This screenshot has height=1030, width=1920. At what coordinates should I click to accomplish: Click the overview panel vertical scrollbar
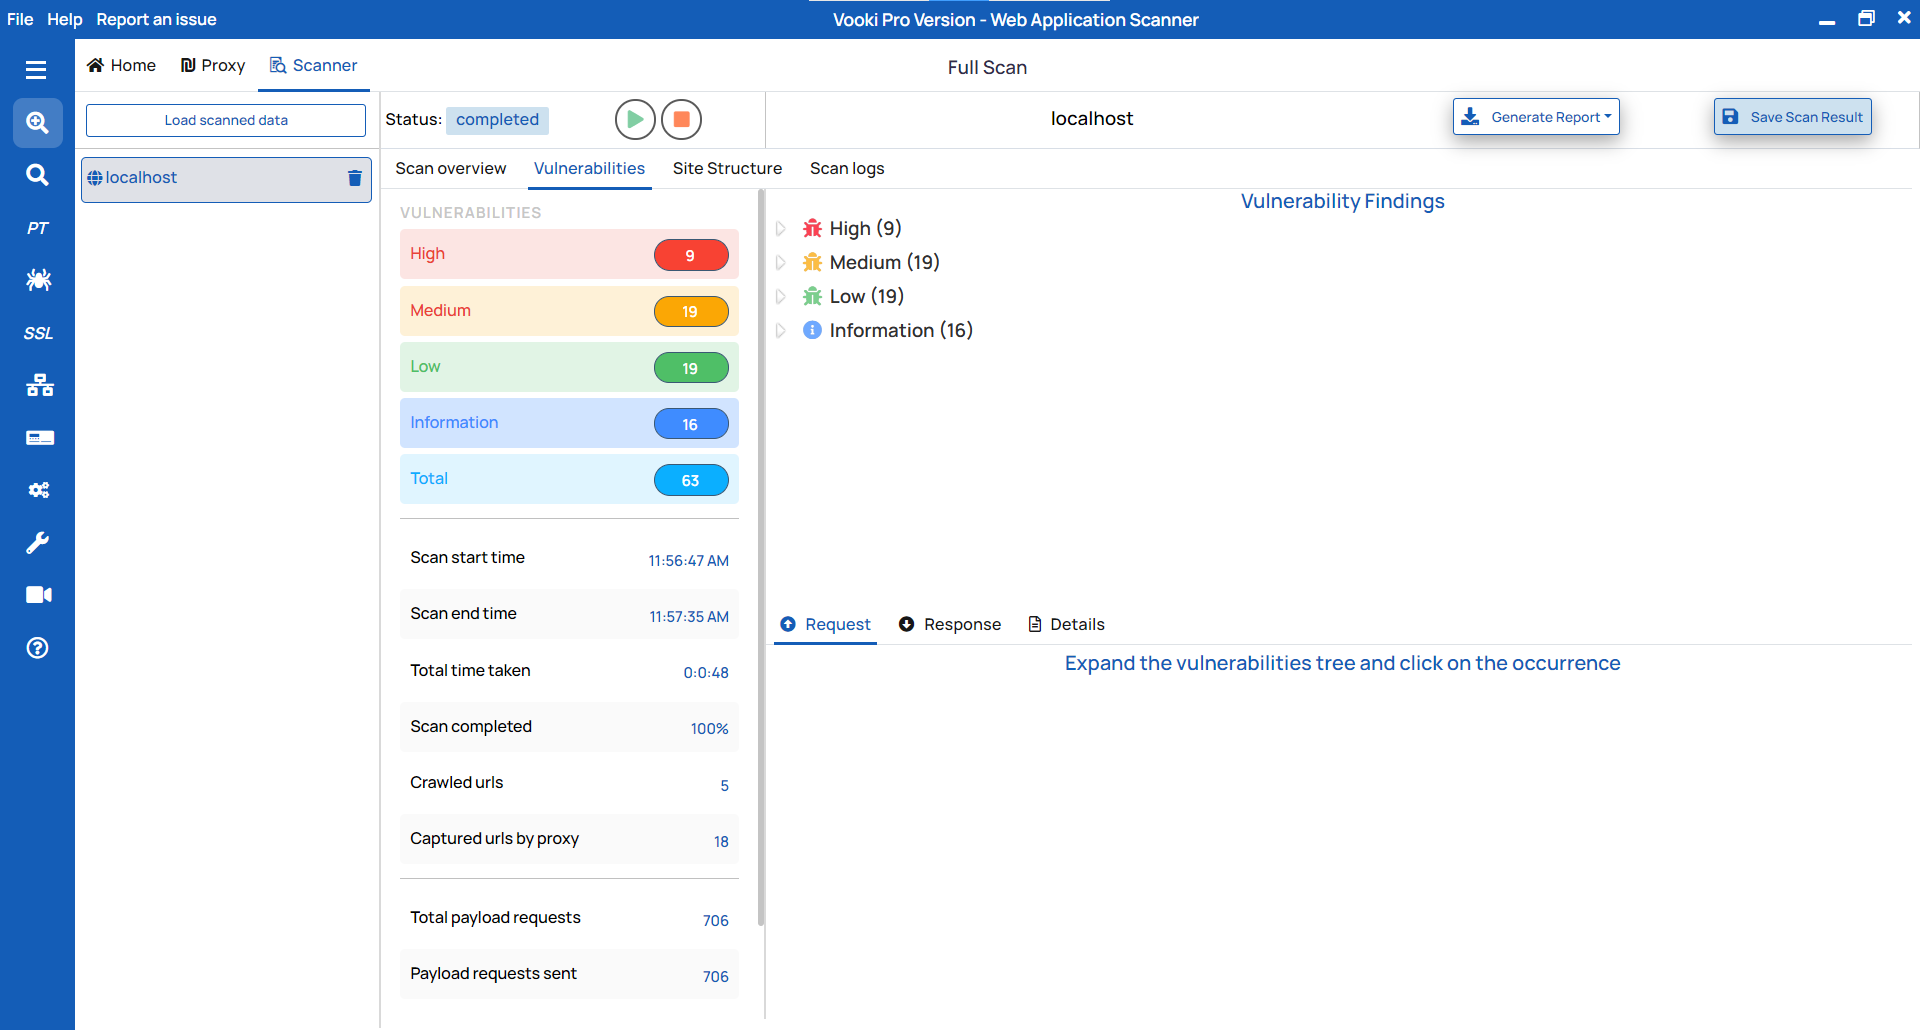pos(761,560)
